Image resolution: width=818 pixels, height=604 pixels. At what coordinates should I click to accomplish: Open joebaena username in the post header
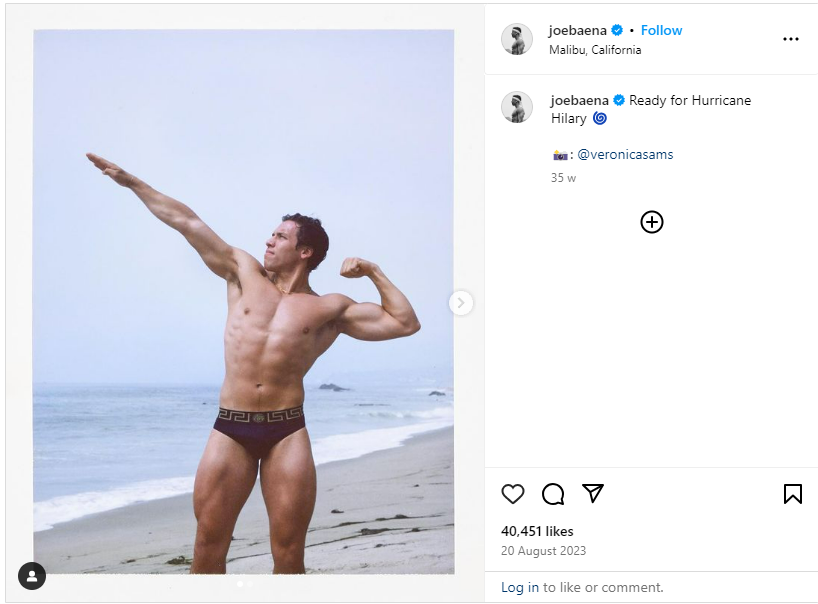coord(578,30)
